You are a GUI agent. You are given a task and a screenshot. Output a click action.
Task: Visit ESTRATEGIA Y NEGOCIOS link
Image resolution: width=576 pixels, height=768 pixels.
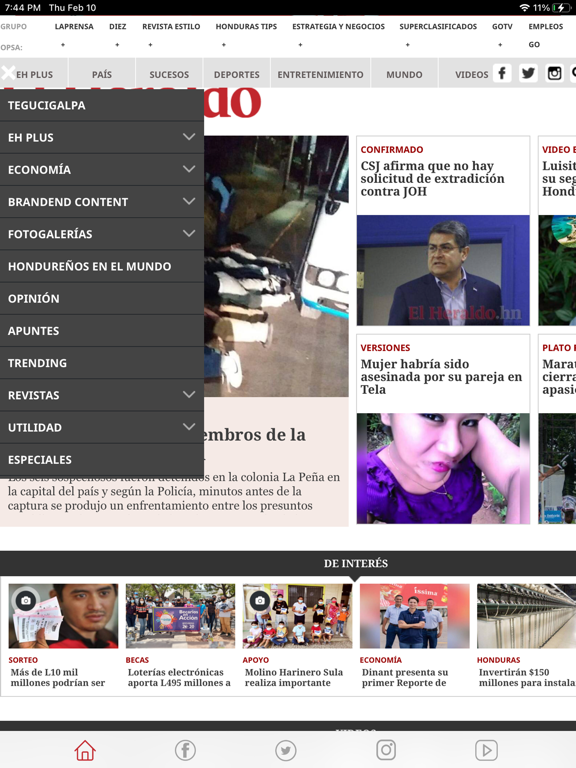coord(338,26)
